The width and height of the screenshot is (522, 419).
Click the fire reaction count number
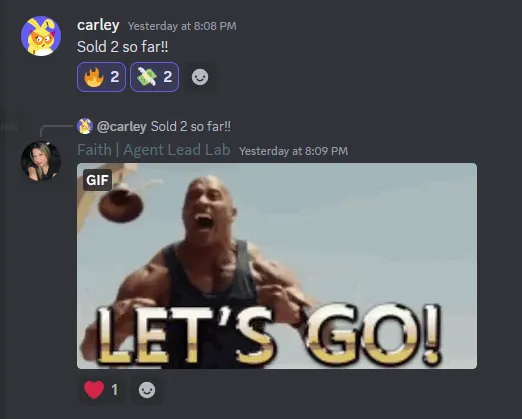point(115,77)
